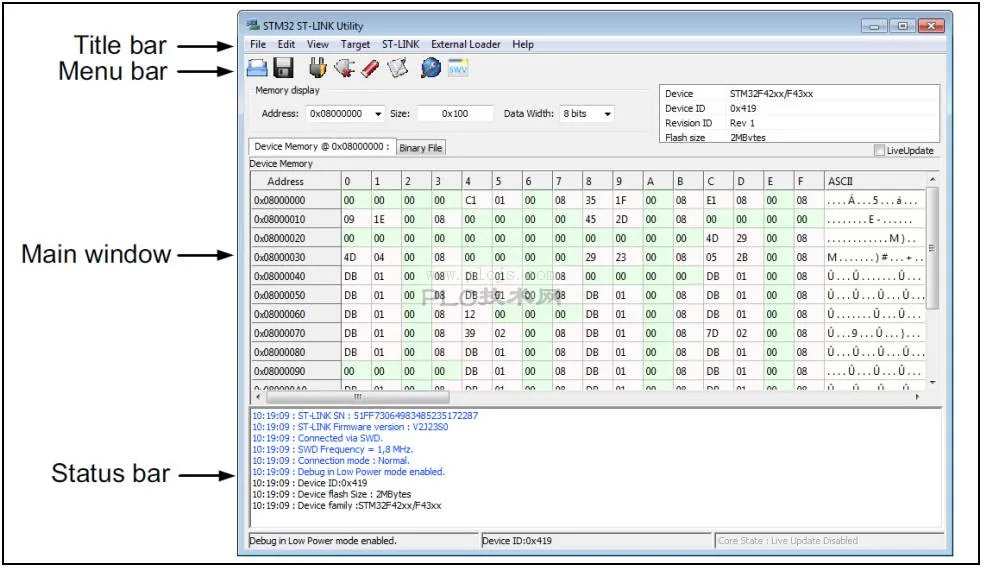Click log line Connected via SWD

pos(317,438)
